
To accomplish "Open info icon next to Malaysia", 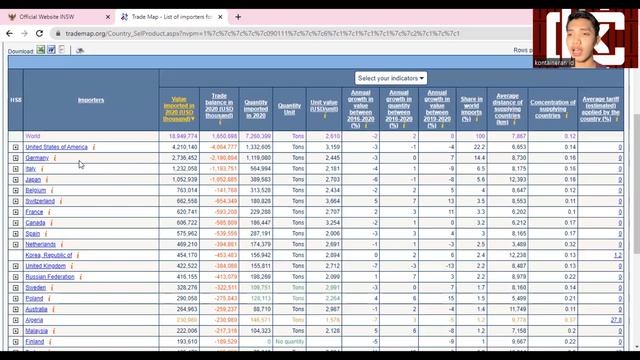I will 54,331.
